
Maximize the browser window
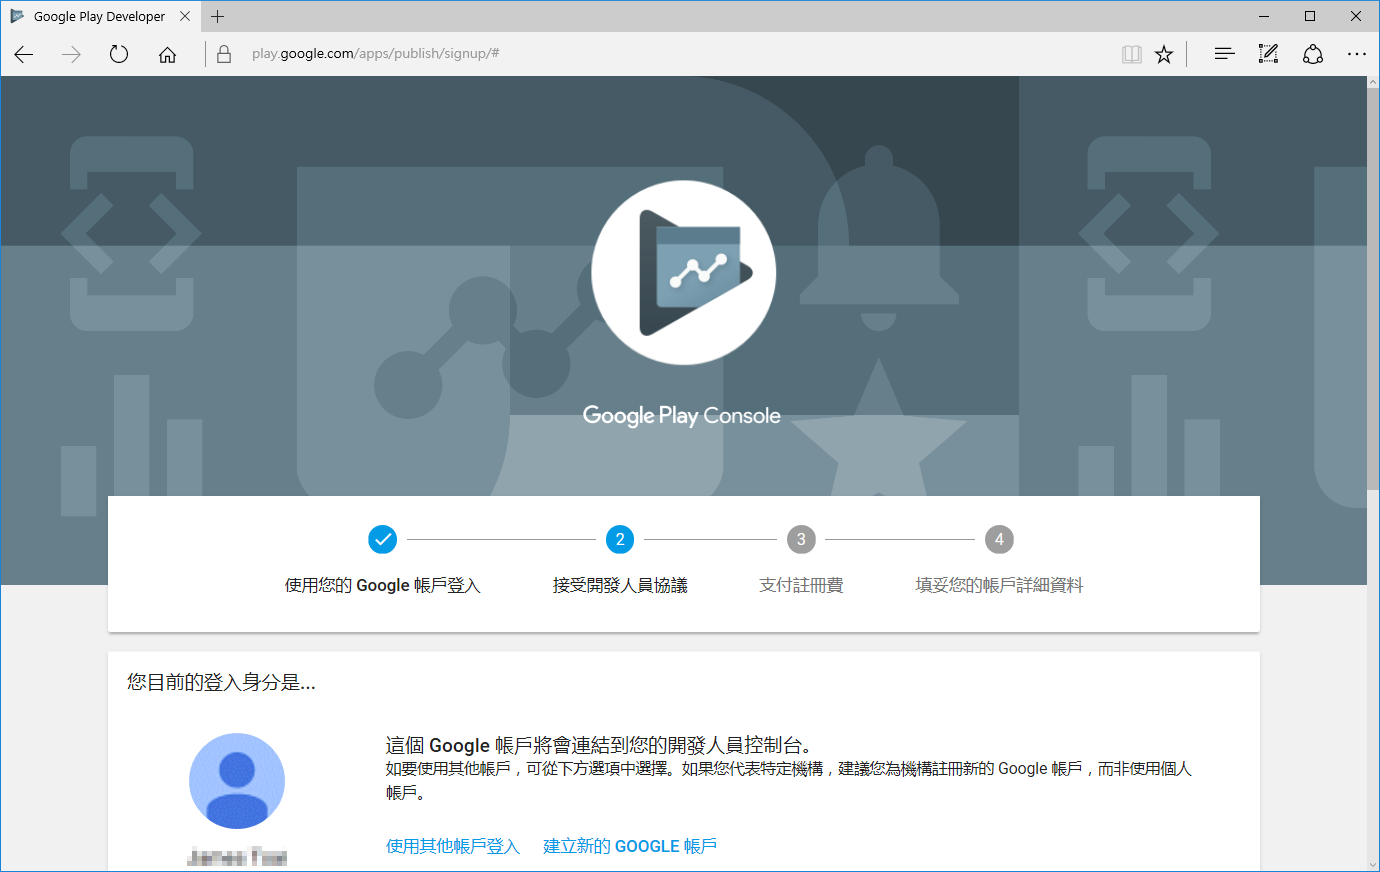[x=1310, y=16]
